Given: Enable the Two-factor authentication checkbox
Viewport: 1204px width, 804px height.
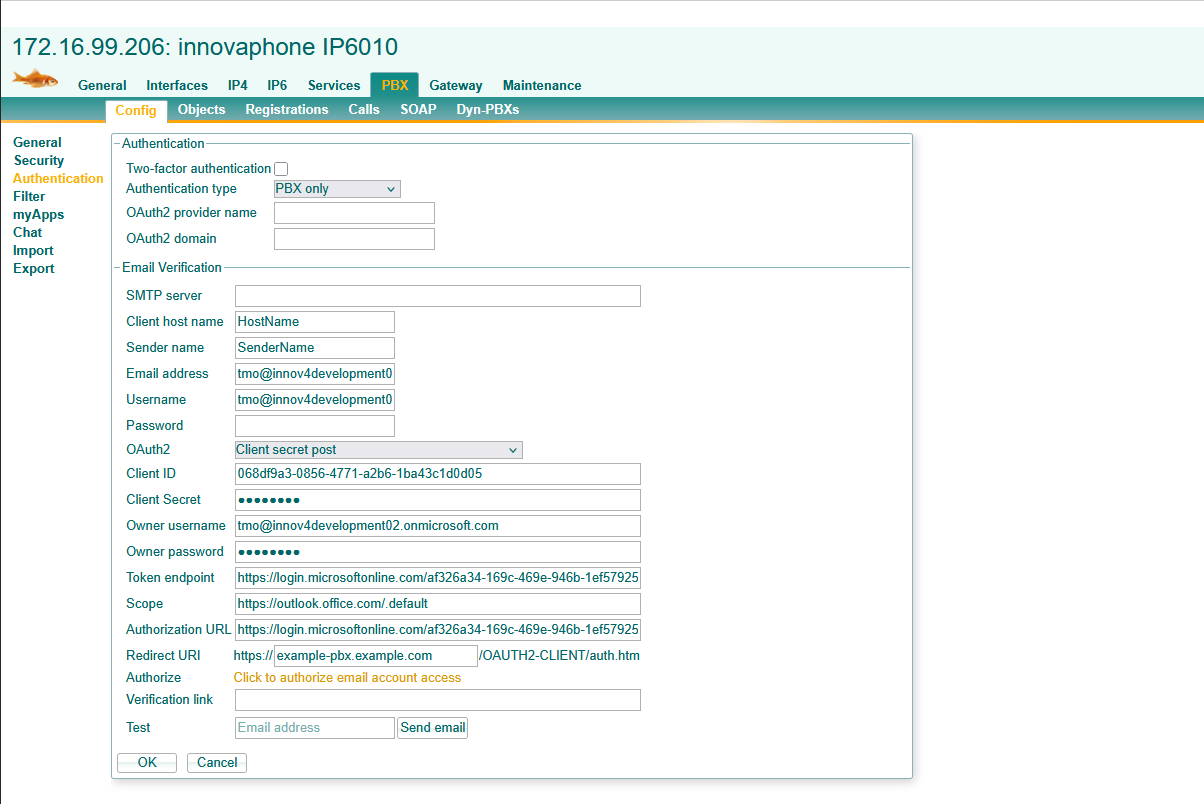Looking at the screenshot, I should pyautogui.click(x=281, y=169).
